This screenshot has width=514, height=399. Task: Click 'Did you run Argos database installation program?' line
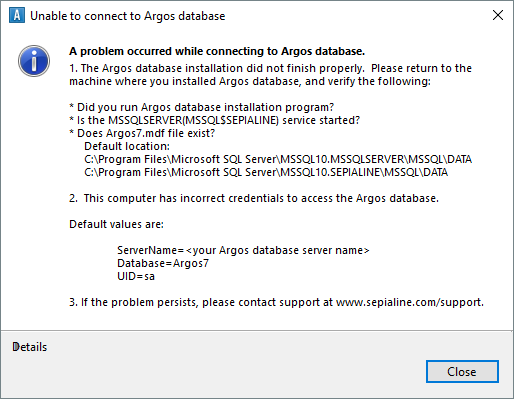[x=202, y=107]
